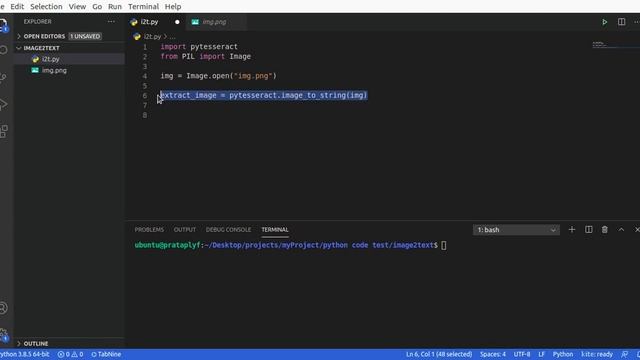Split the editor to the right
This screenshot has height=360, width=640.
click(x=621, y=22)
